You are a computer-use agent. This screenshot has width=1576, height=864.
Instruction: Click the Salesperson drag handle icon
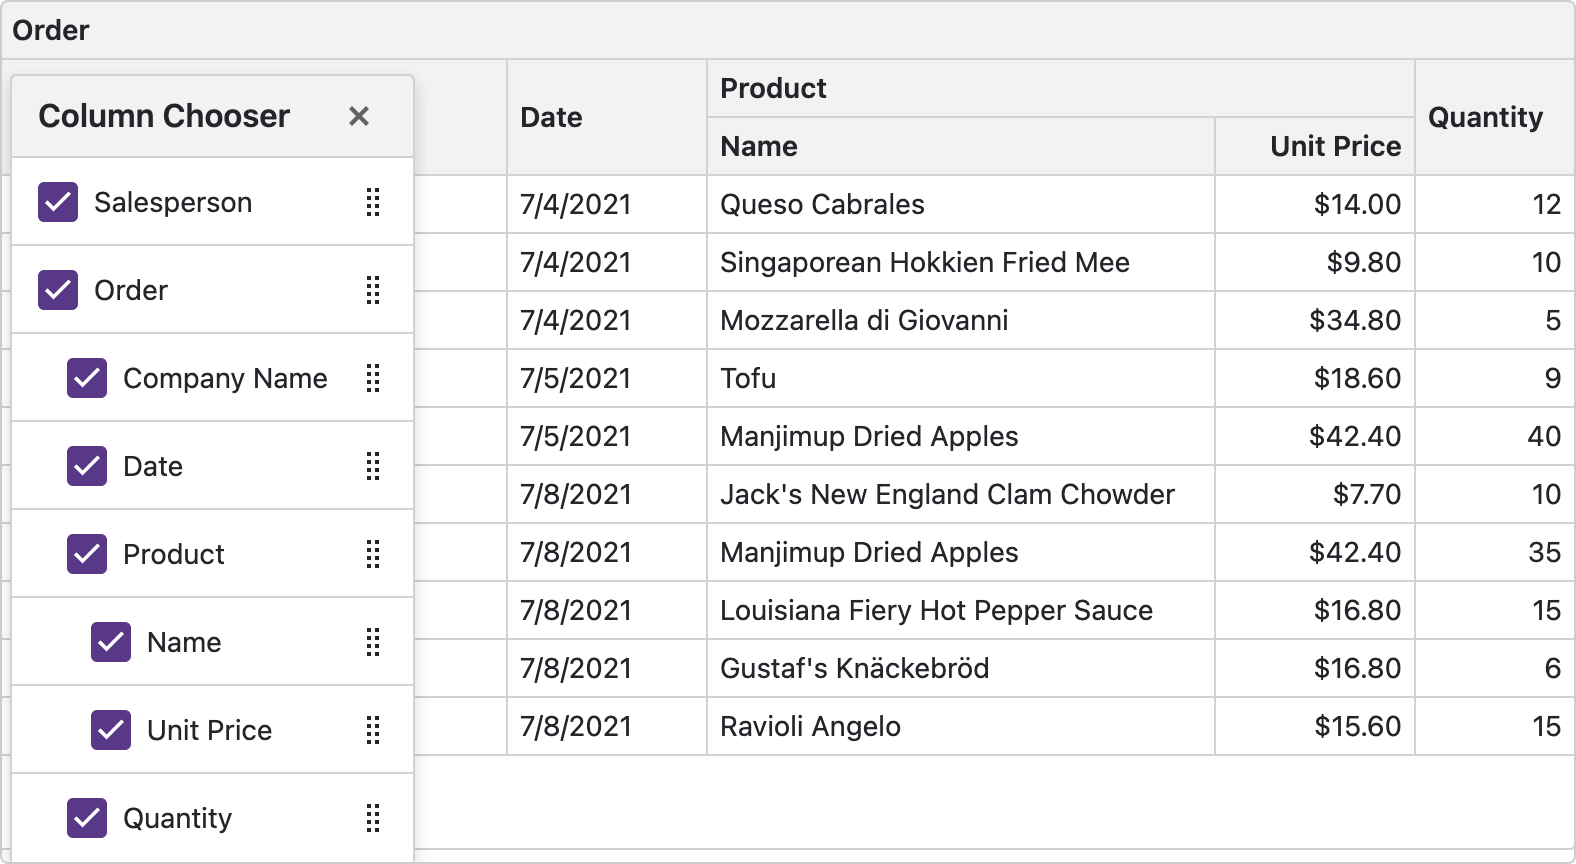pyautogui.click(x=373, y=202)
